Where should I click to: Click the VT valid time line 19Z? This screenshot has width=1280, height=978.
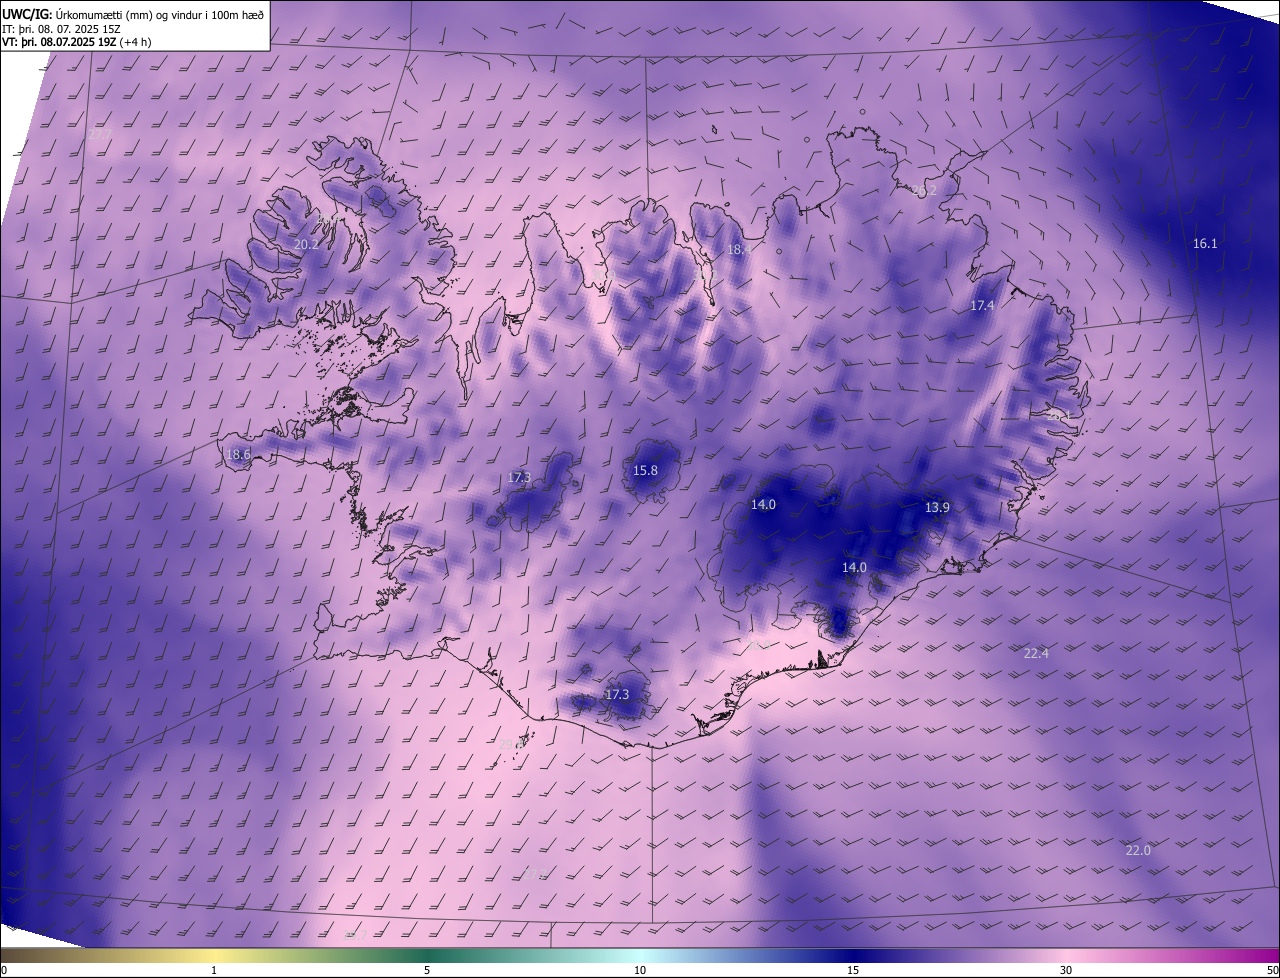pyautogui.click(x=77, y=42)
